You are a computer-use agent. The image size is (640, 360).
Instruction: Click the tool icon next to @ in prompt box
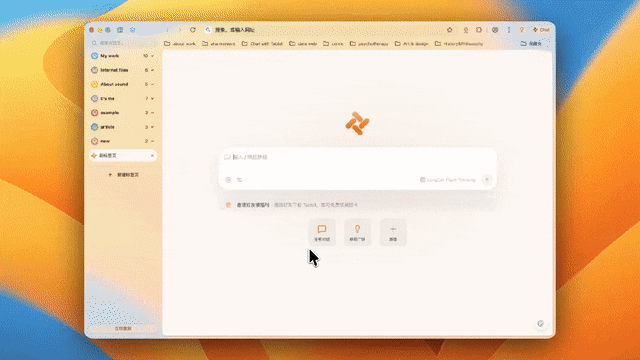click(240, 180)
